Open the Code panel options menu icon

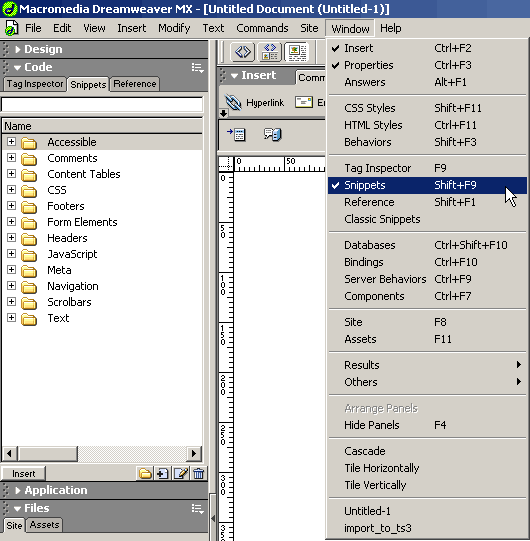(198, 68)
